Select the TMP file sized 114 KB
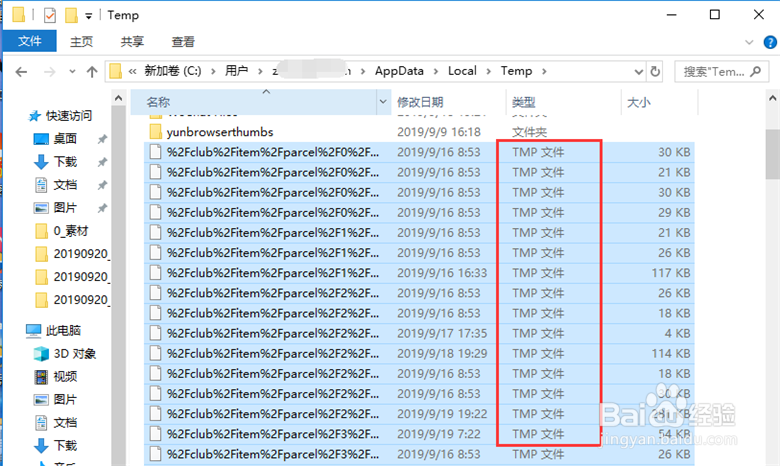Screen dimensions: 780x466 [x=419, y=354]
